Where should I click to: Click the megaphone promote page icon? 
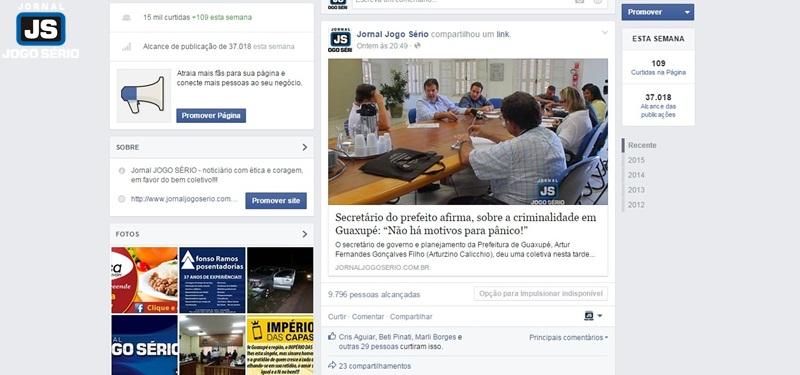pos(143,95)
